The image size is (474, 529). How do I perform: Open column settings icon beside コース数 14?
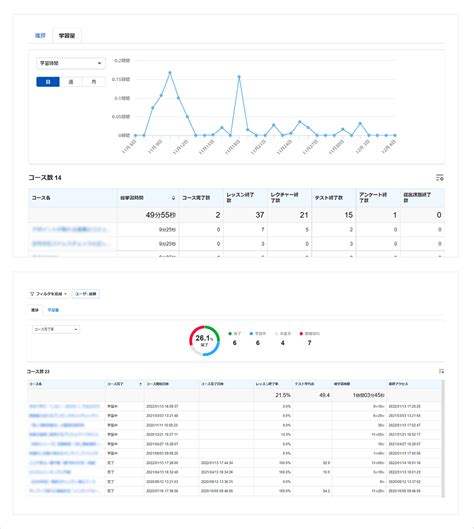[x=439, y=177]
